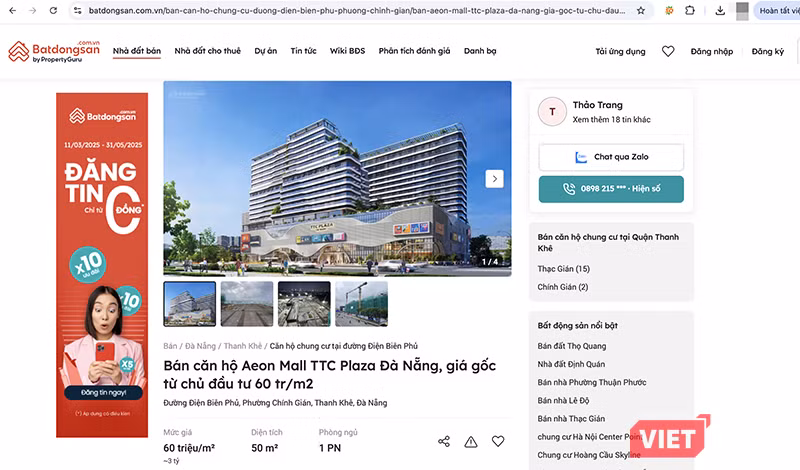Open the browser profile avatar
The image size is (800, 470).
click(742, 11)
